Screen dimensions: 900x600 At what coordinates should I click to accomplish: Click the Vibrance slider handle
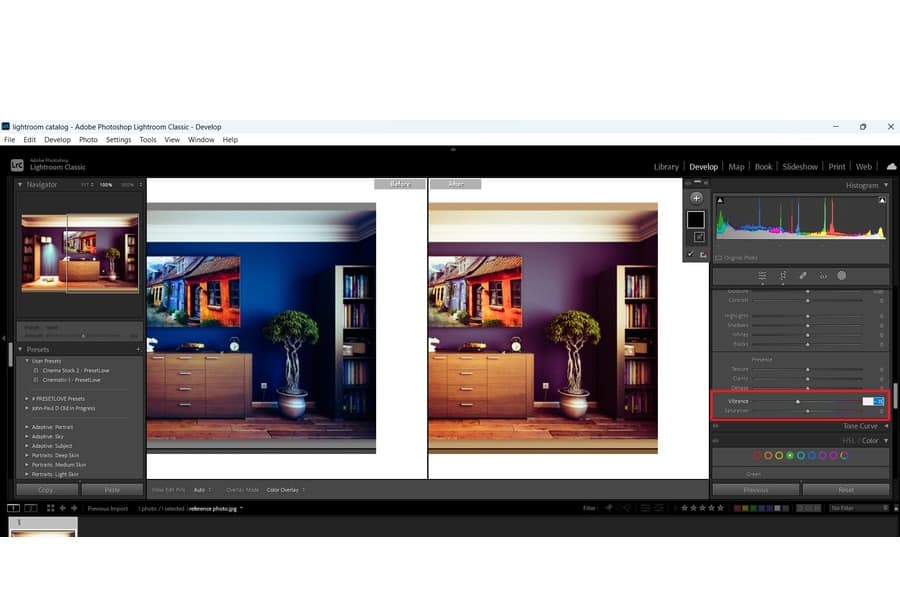[798, 401]
